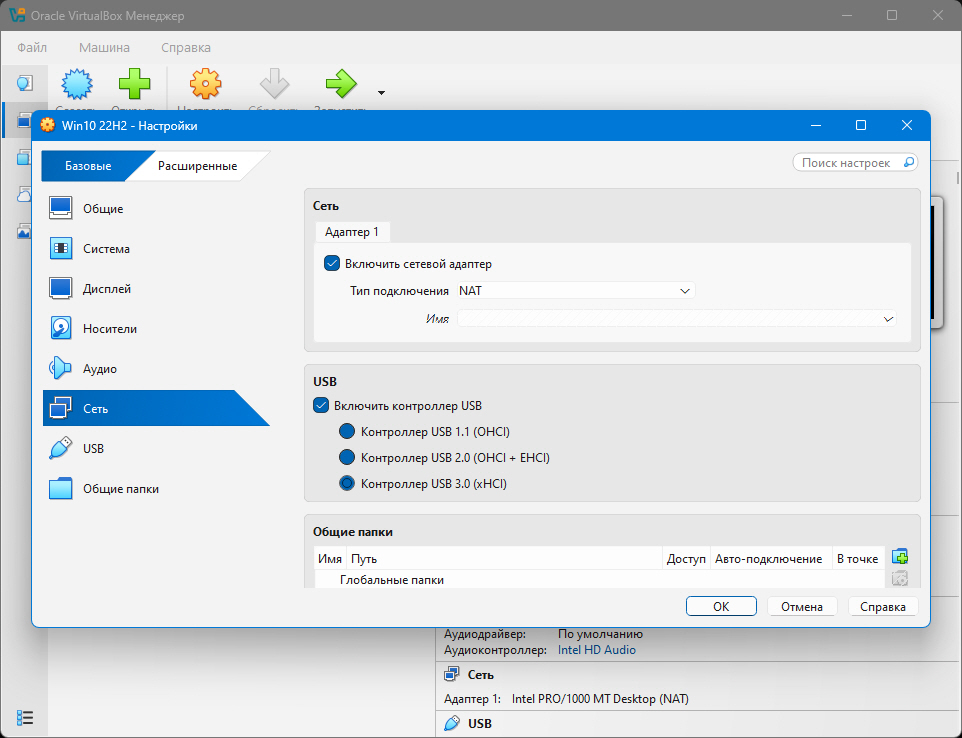Open the USB category in sidebar
Screen dimensions: 962x738
156,448
